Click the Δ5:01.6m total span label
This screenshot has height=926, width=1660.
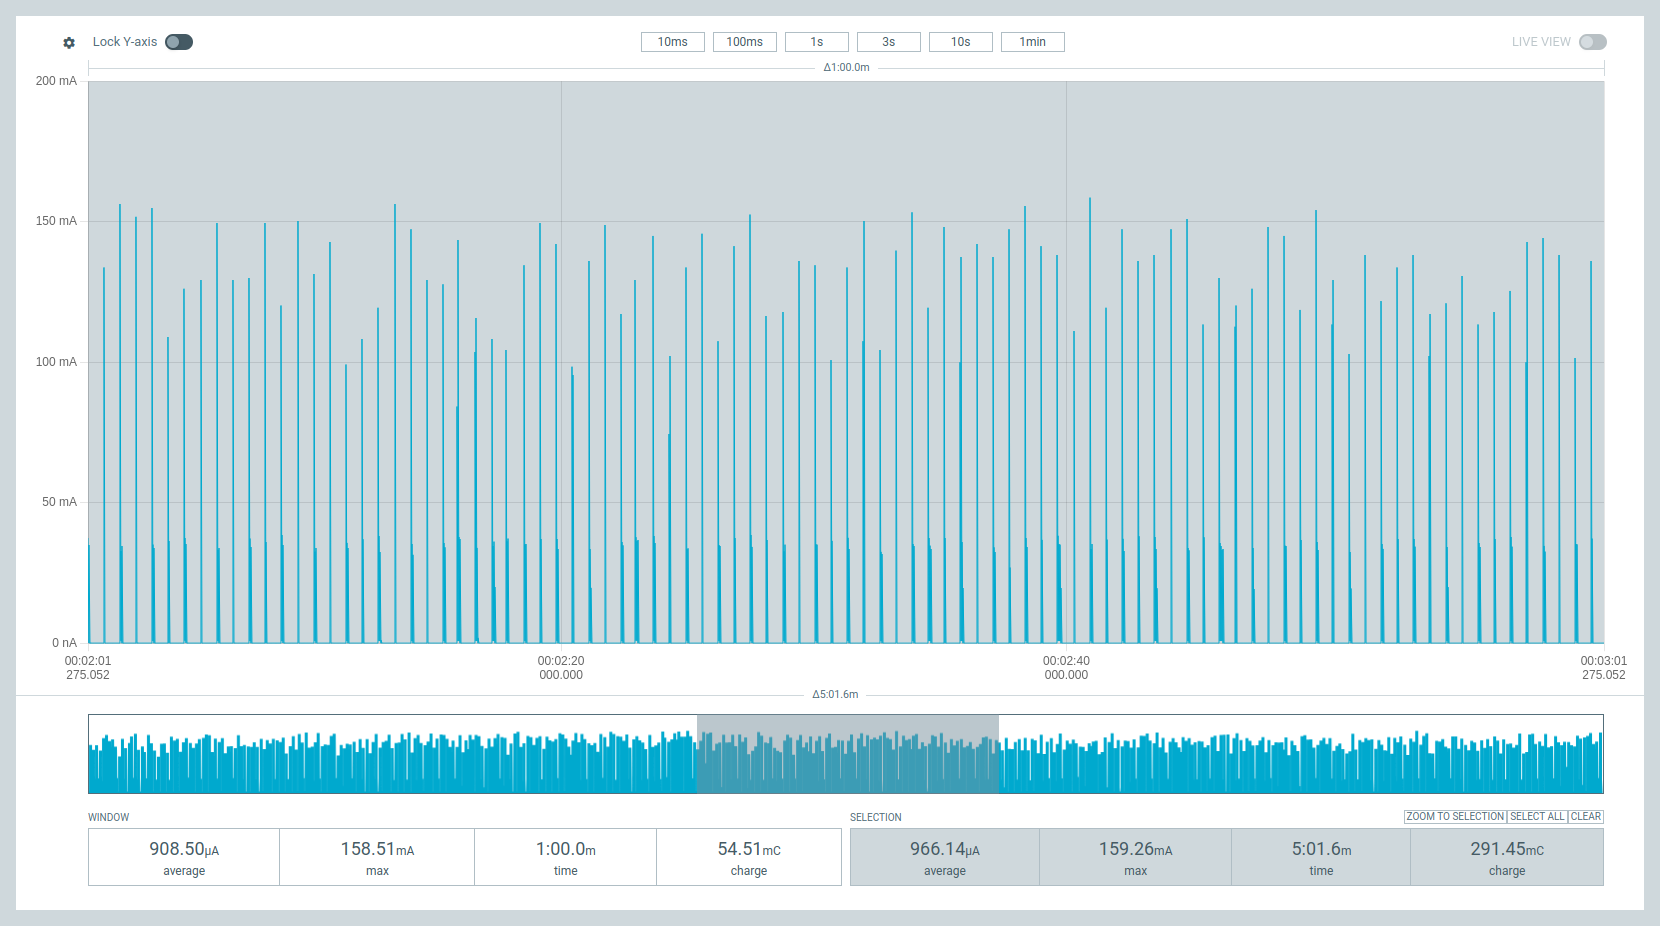point(835,694)
